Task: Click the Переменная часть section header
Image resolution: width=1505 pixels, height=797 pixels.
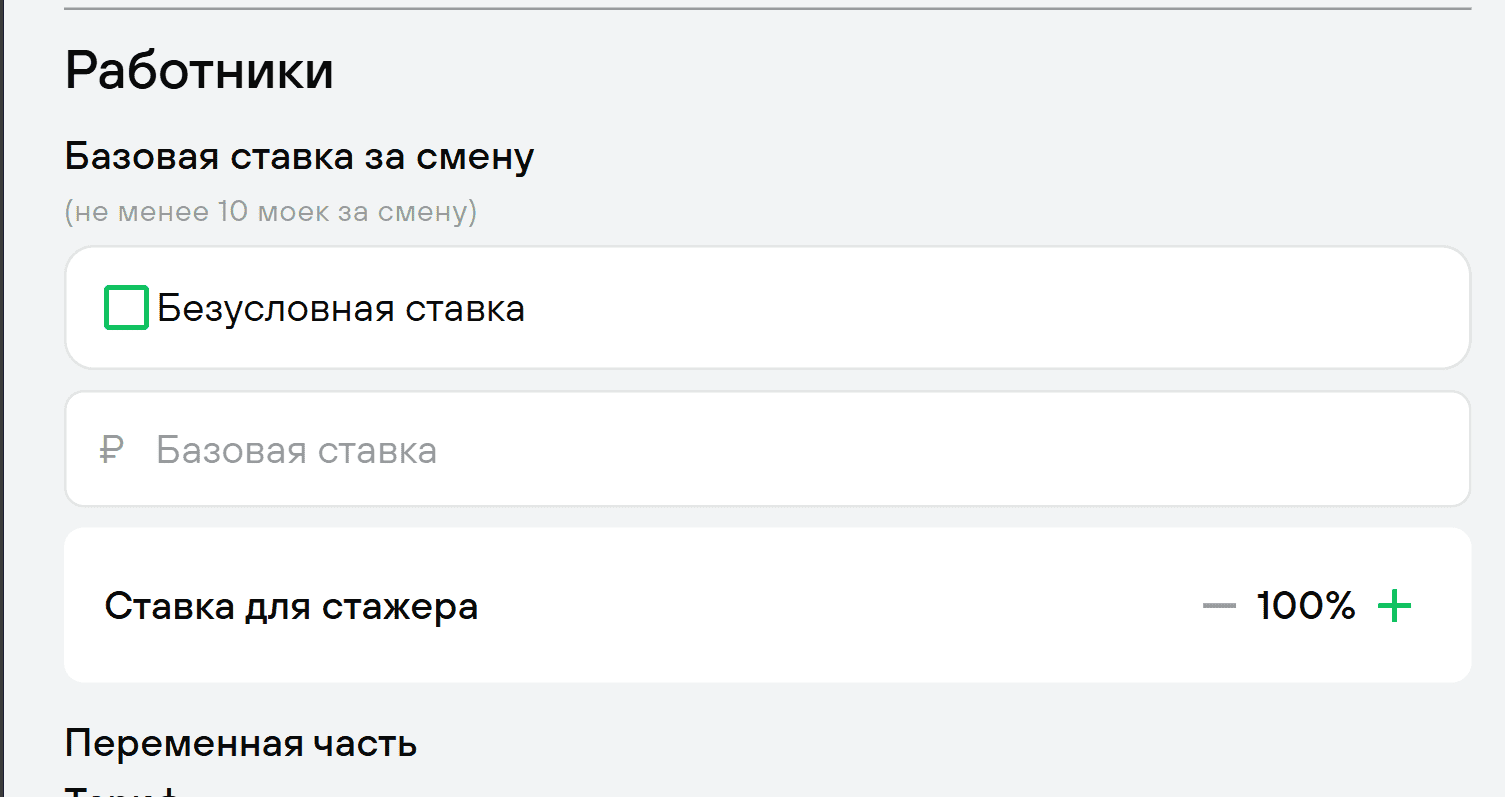Action: 240,742
